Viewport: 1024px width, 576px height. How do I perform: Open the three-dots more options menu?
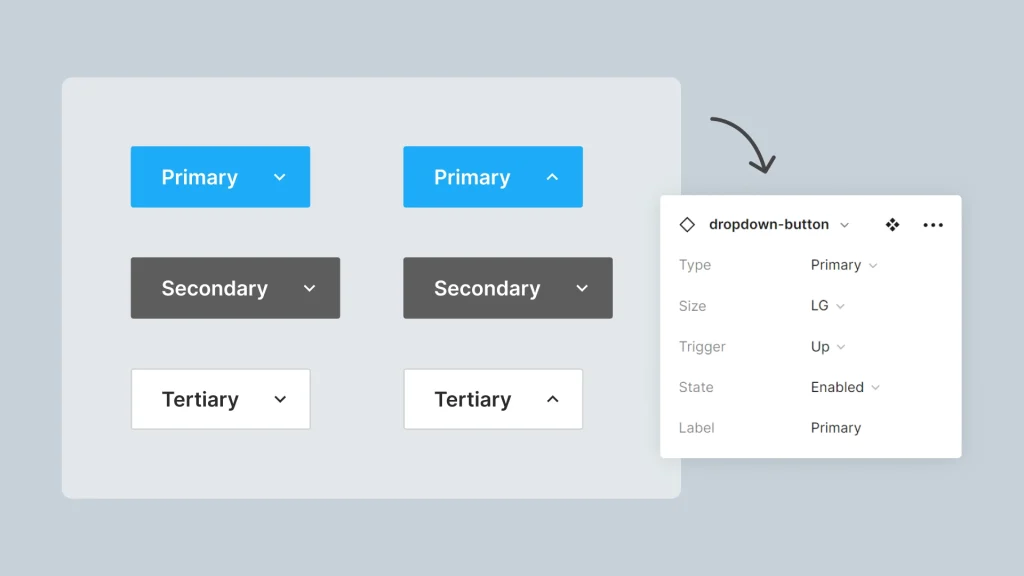933,225
